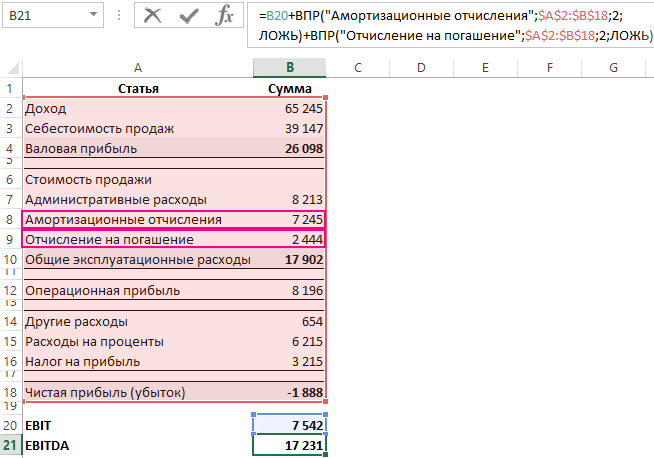Select 'Общие эксплуатационные расходы' cell
Viewport: 654px width, 458px height.
pos(138,259)
